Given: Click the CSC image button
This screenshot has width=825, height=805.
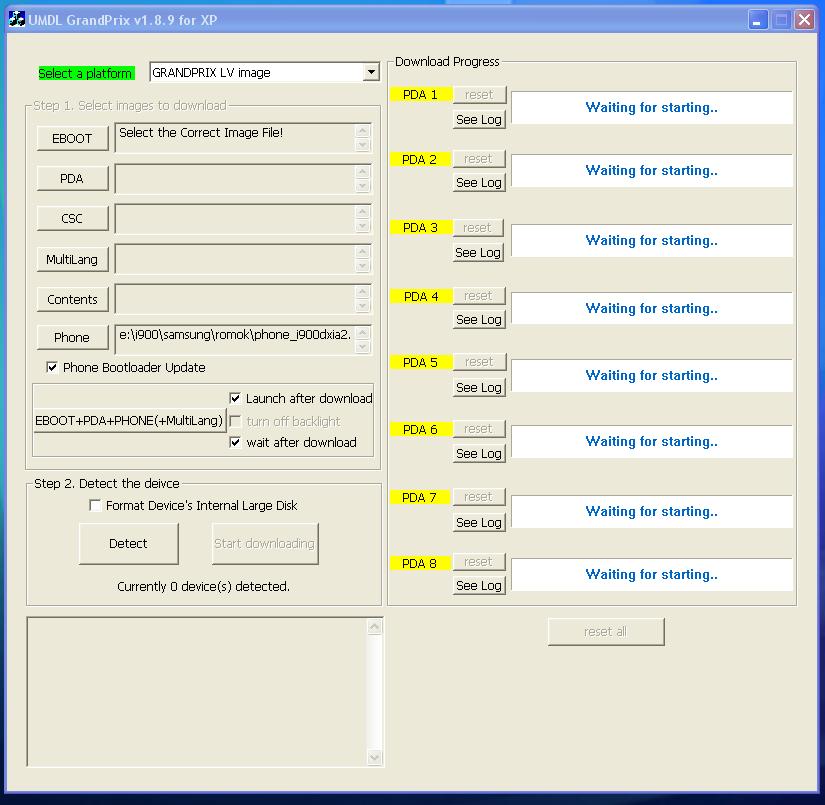Looking at the screenshot, I should (72, 218).
